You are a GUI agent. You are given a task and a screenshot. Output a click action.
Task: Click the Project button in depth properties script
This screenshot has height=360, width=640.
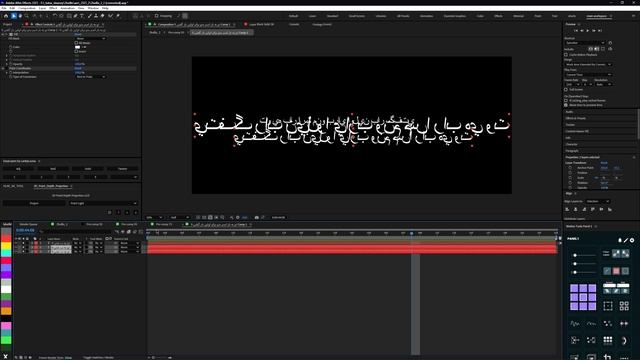(x=34, y=203)
